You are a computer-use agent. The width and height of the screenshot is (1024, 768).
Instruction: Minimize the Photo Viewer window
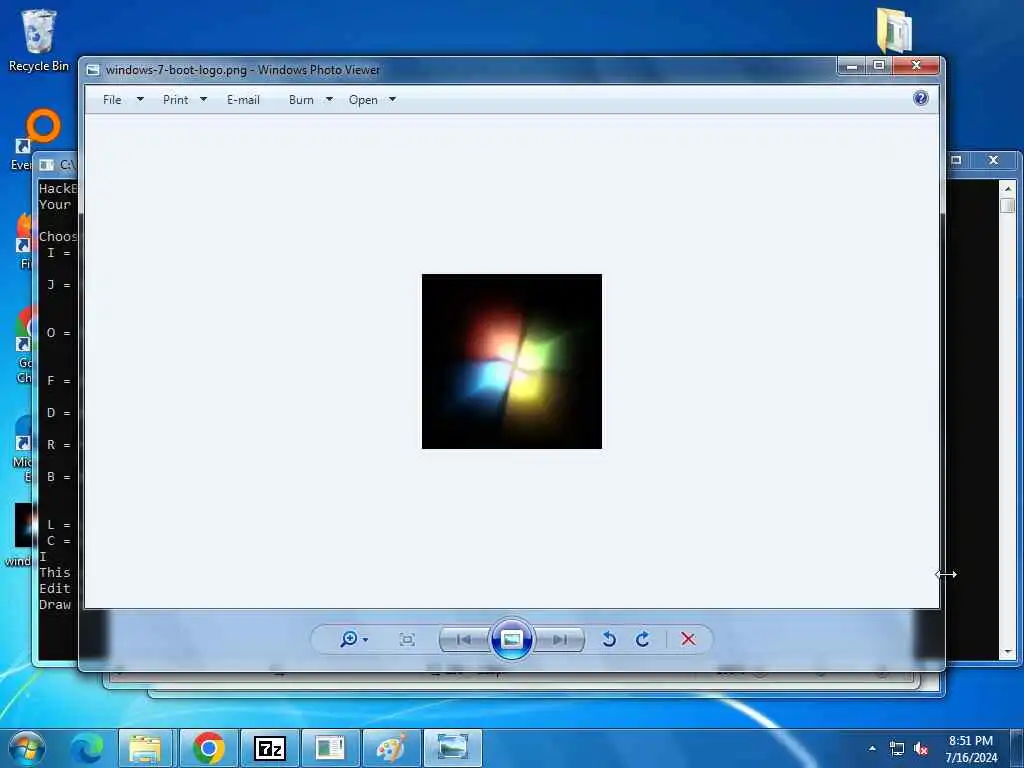852,65
